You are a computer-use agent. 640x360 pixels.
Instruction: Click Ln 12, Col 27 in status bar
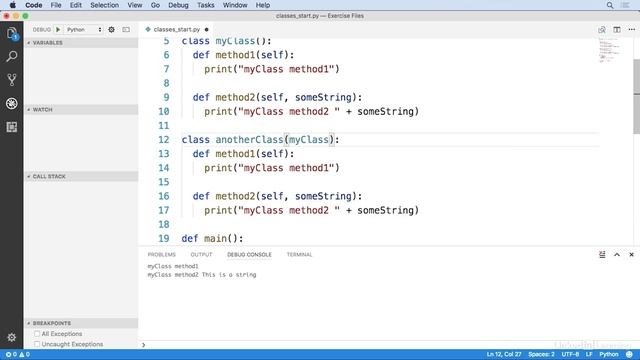click(x=504, y=354)
